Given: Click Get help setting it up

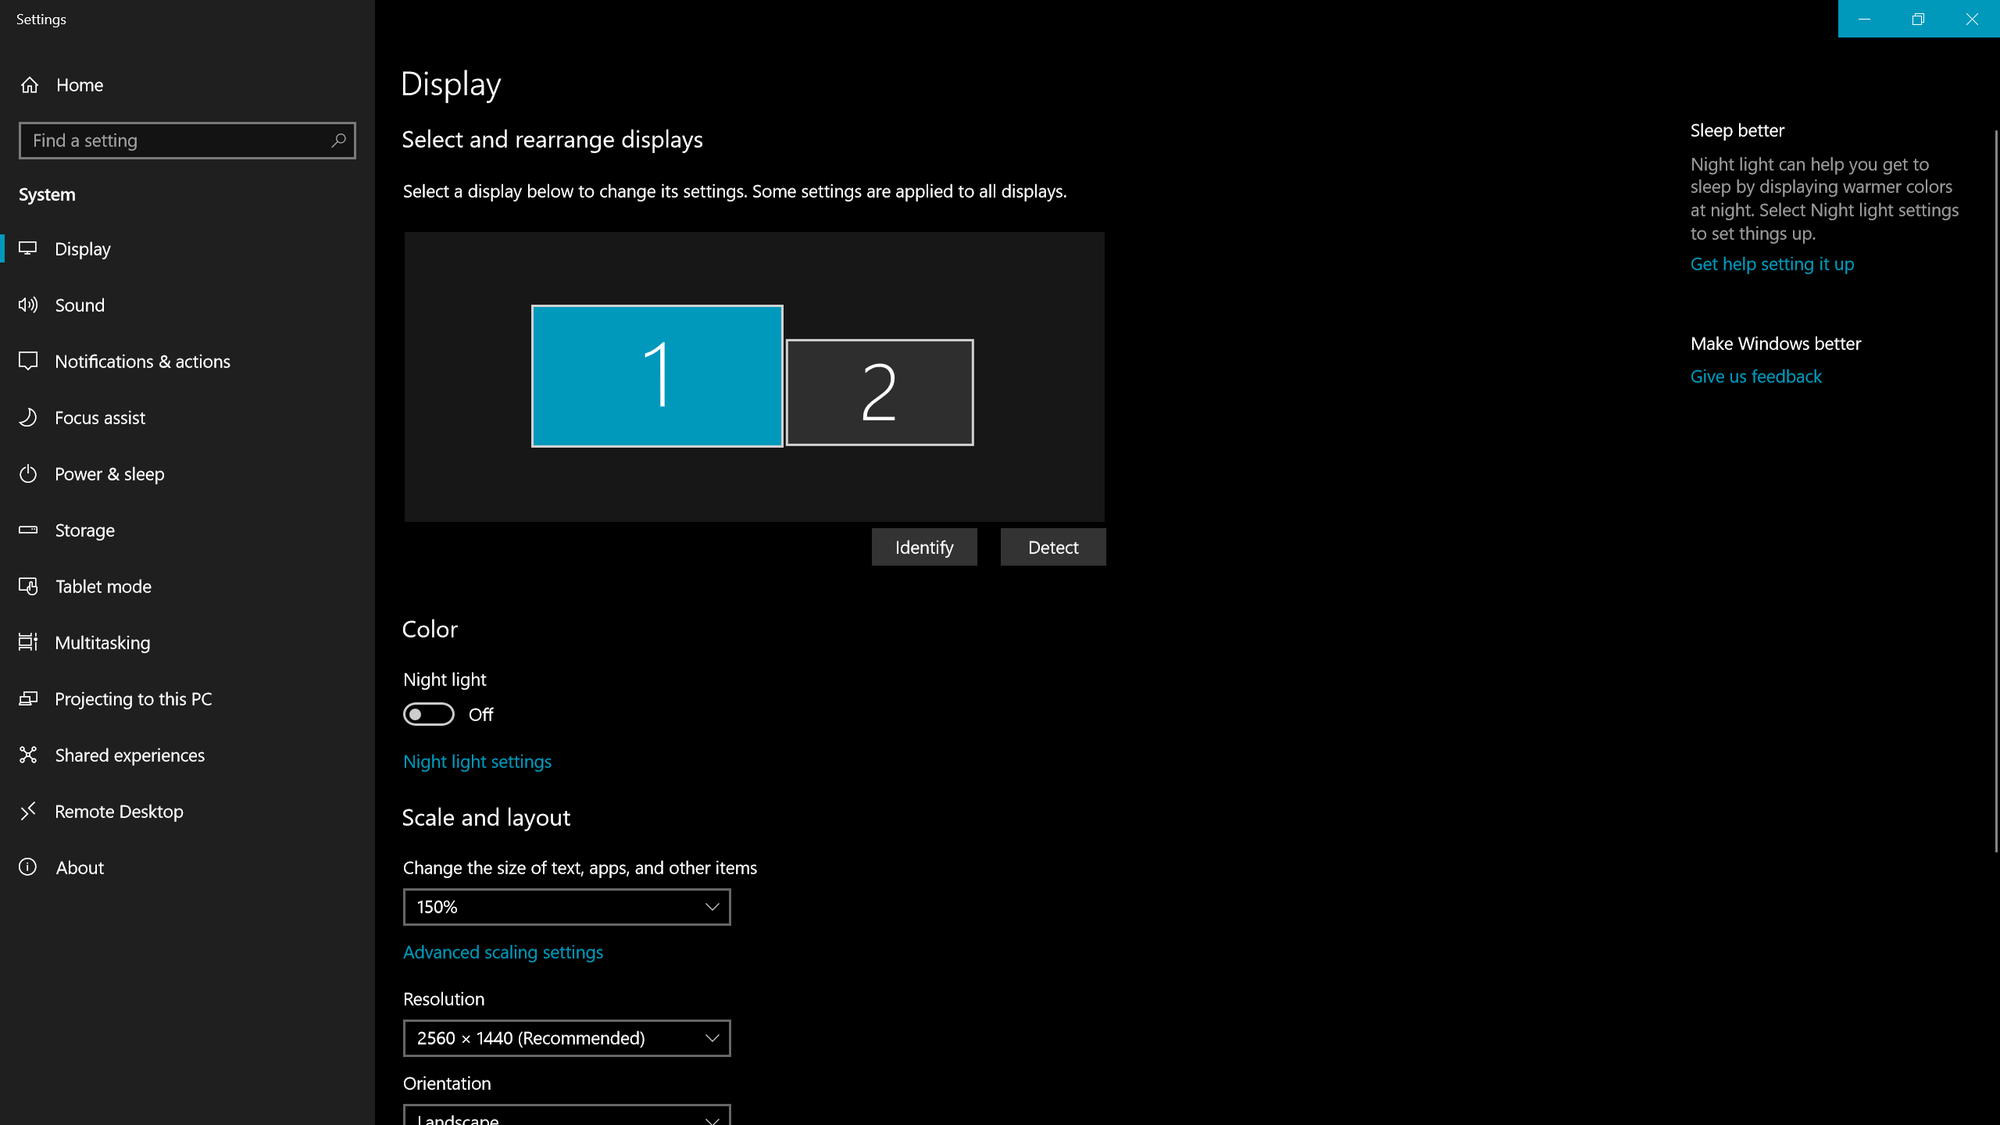Looking at the screenshot, I should (x=1772, y=264).
